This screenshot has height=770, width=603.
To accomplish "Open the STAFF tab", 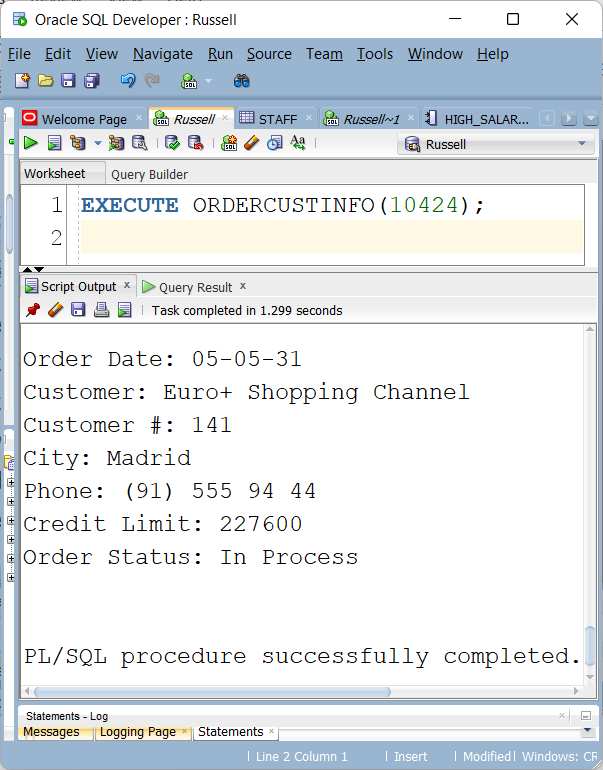I will point(277,119).
